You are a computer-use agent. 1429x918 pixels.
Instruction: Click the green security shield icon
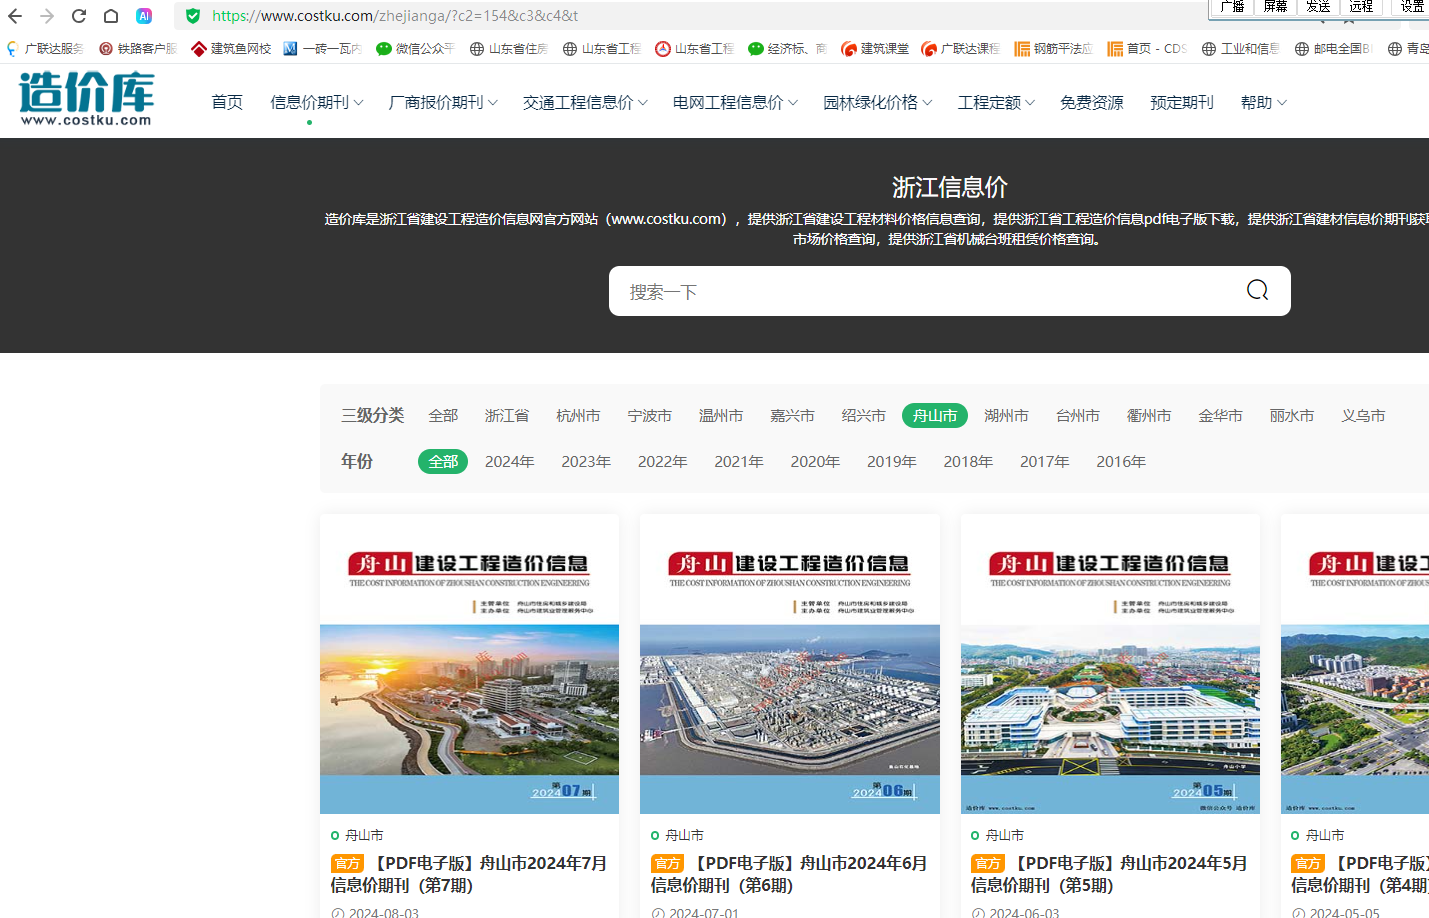click(193, 16)
